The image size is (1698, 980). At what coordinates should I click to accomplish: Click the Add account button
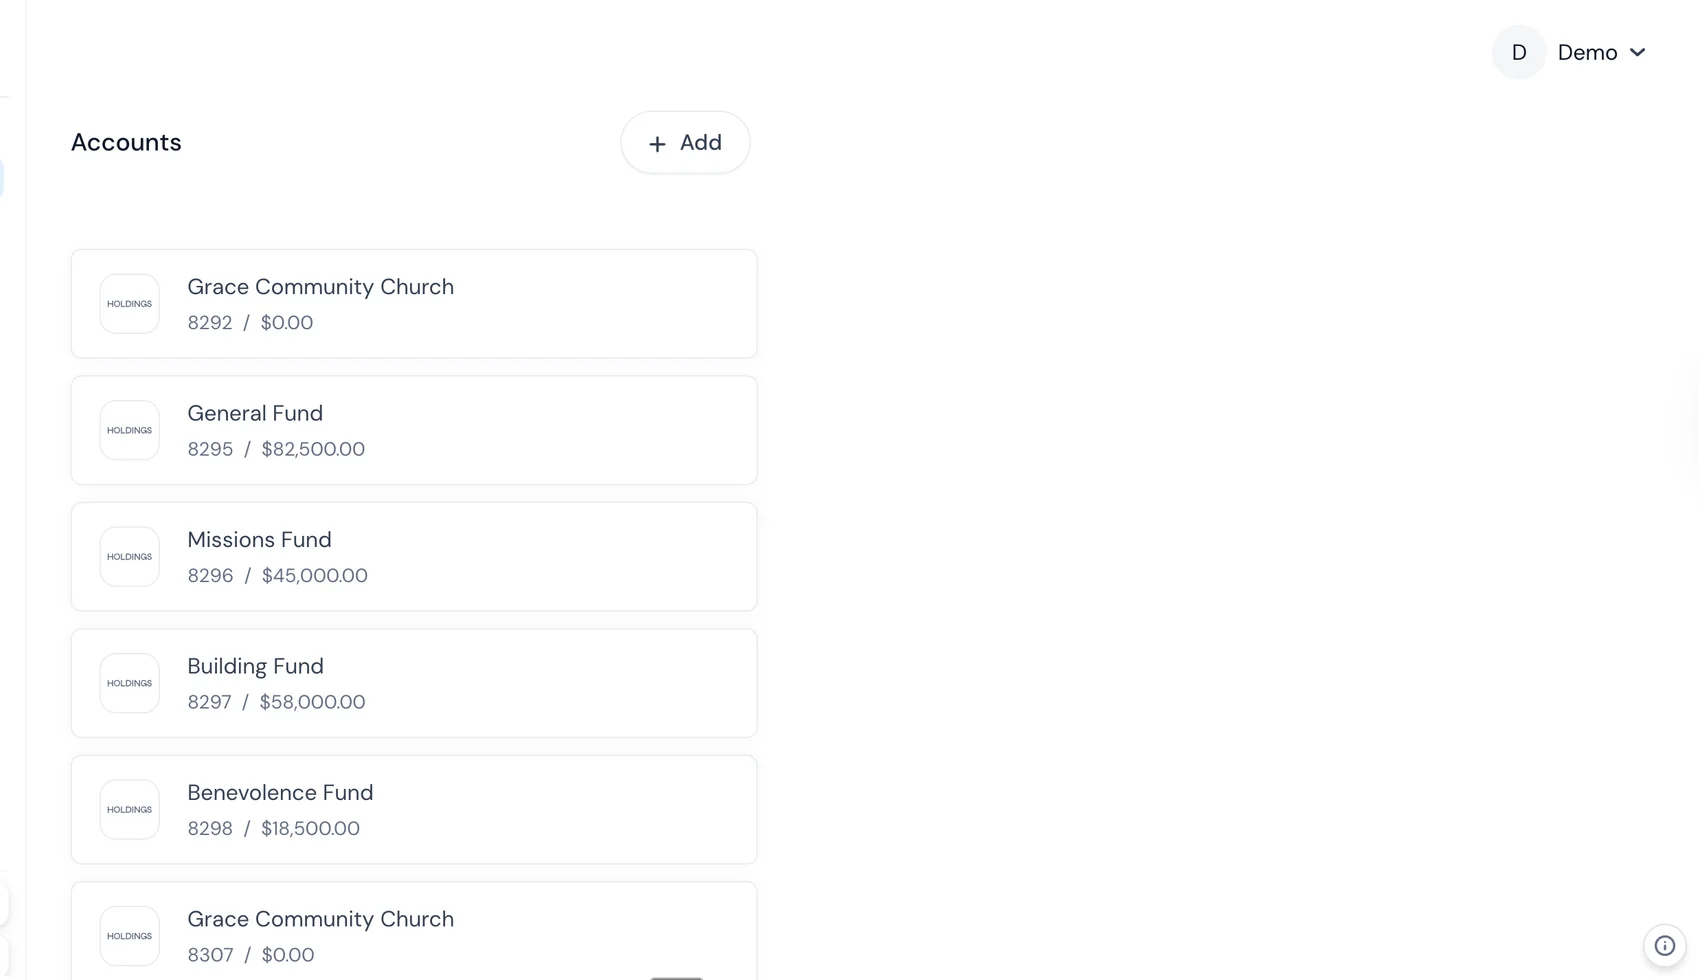685,143
